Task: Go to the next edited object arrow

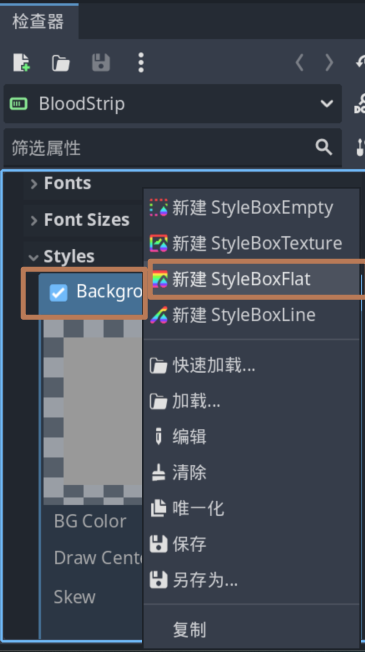Action: pos(329,63)
